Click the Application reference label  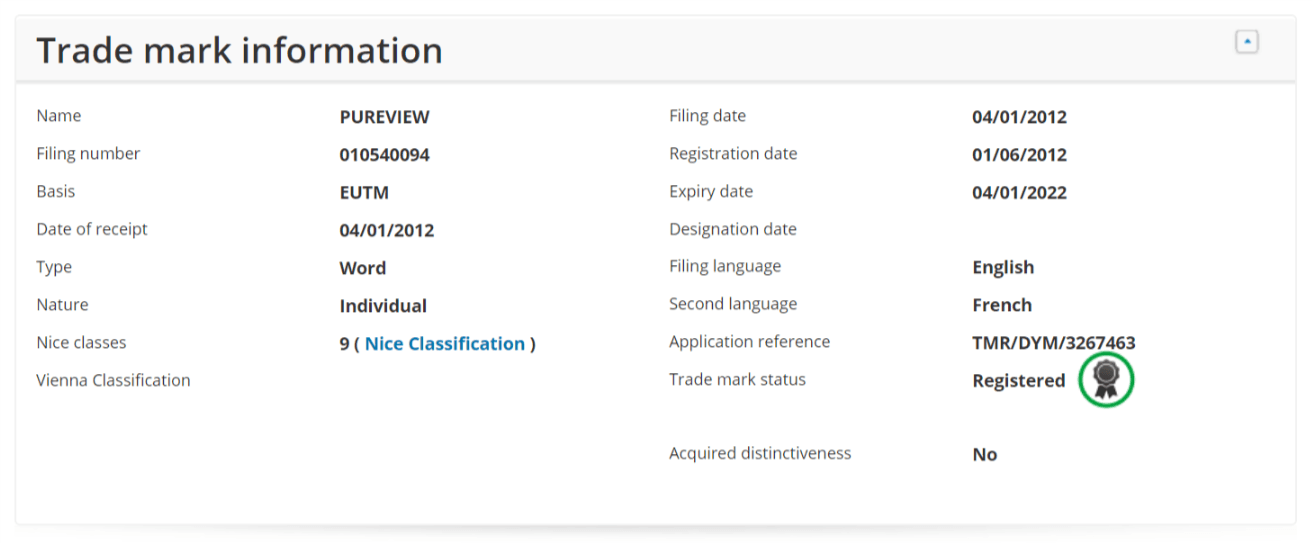coord(749,342)
